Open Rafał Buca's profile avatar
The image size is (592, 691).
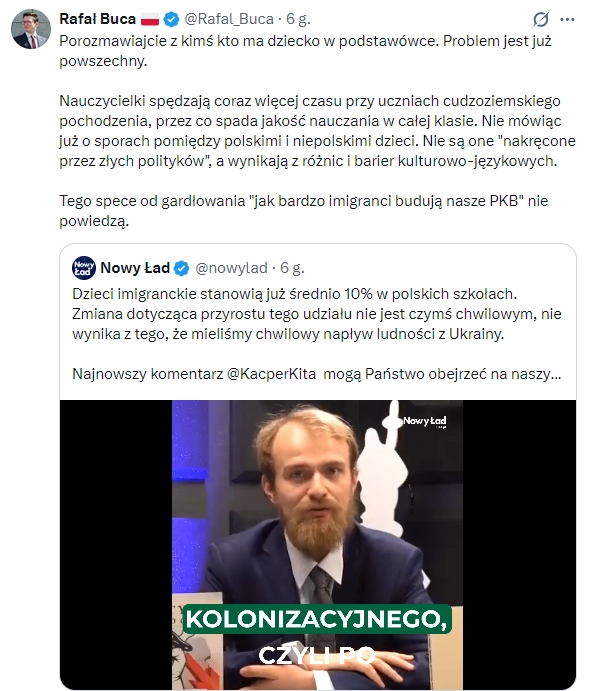(x=31, y=29)
